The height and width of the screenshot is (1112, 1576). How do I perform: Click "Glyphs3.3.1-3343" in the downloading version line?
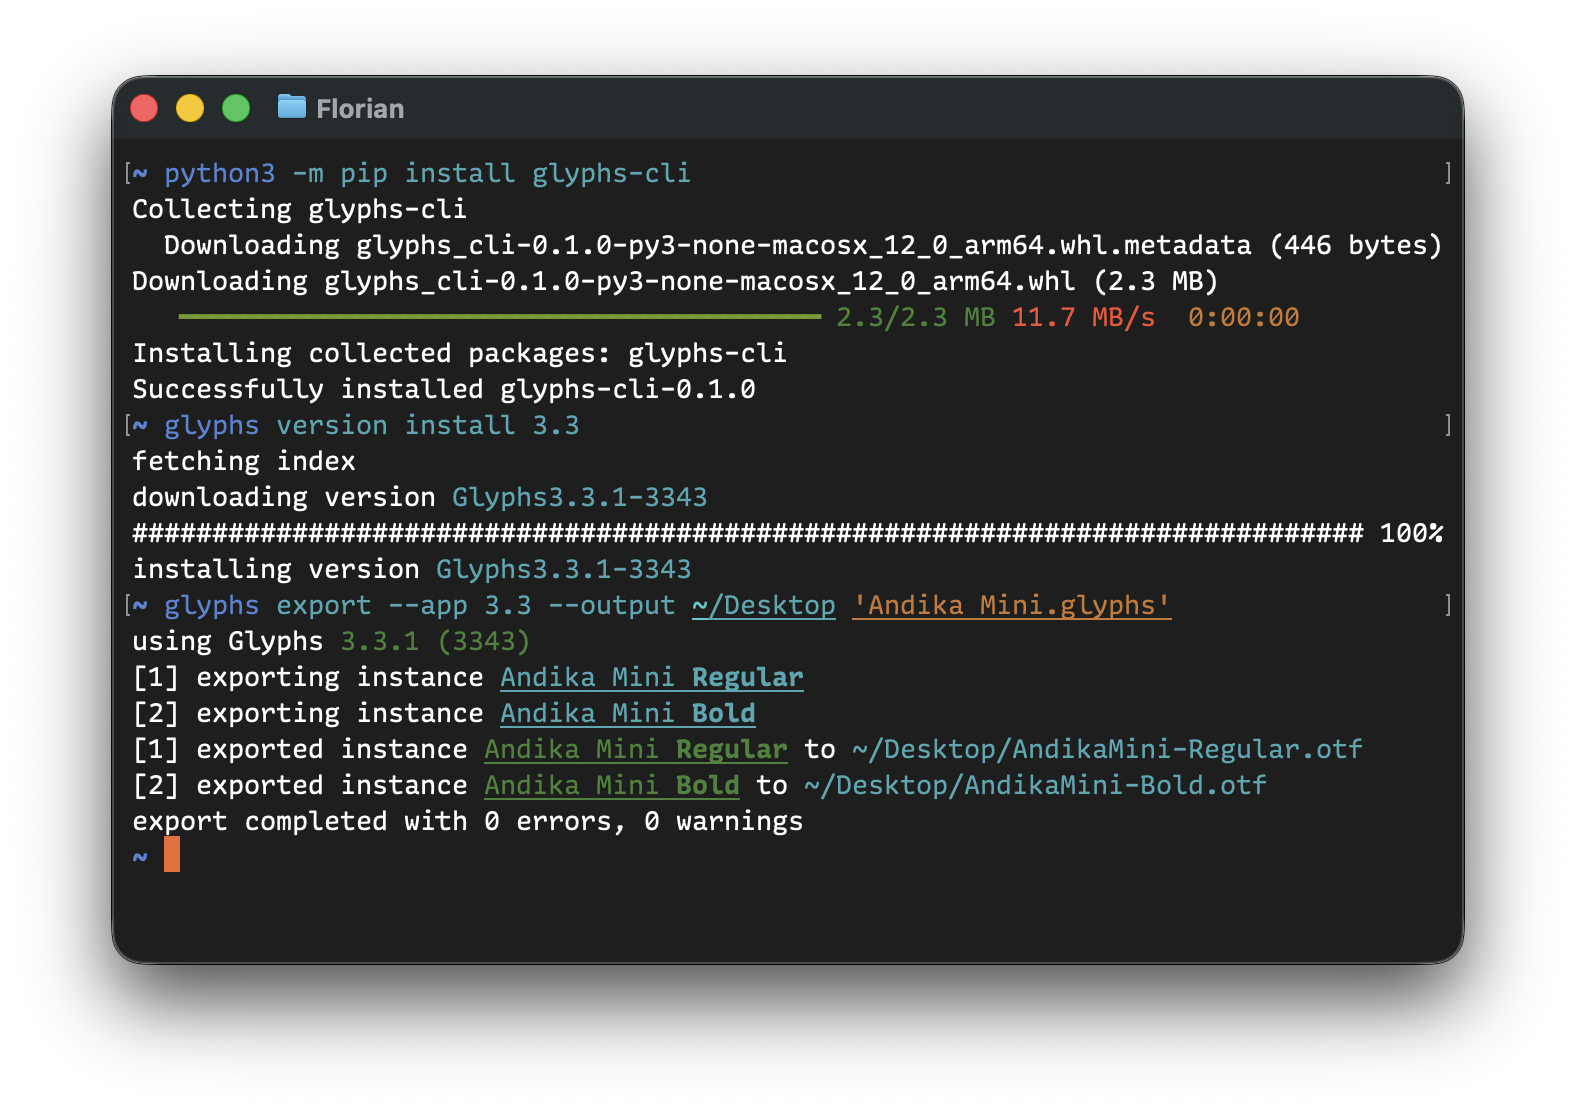tap(579, 497)
